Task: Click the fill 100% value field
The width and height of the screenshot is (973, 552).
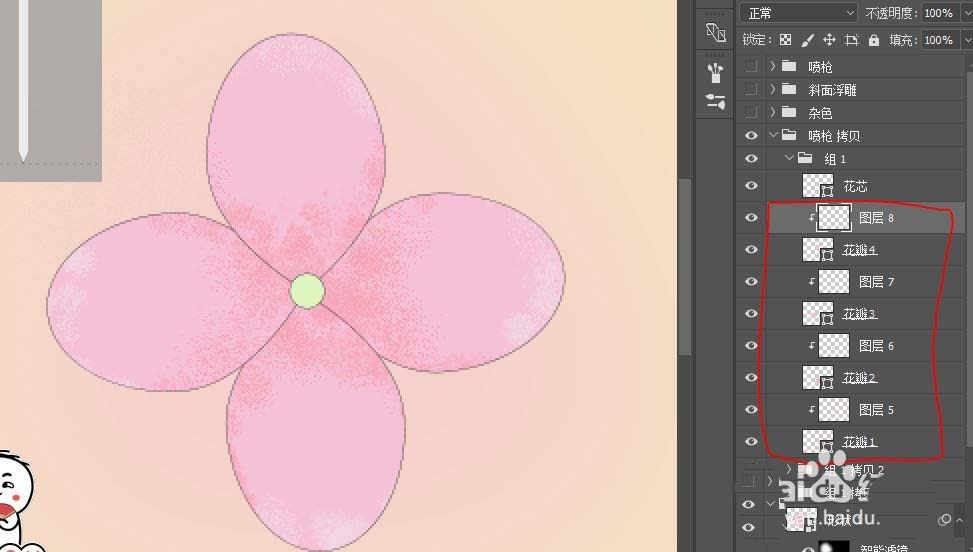Action: tap(936, 40)
